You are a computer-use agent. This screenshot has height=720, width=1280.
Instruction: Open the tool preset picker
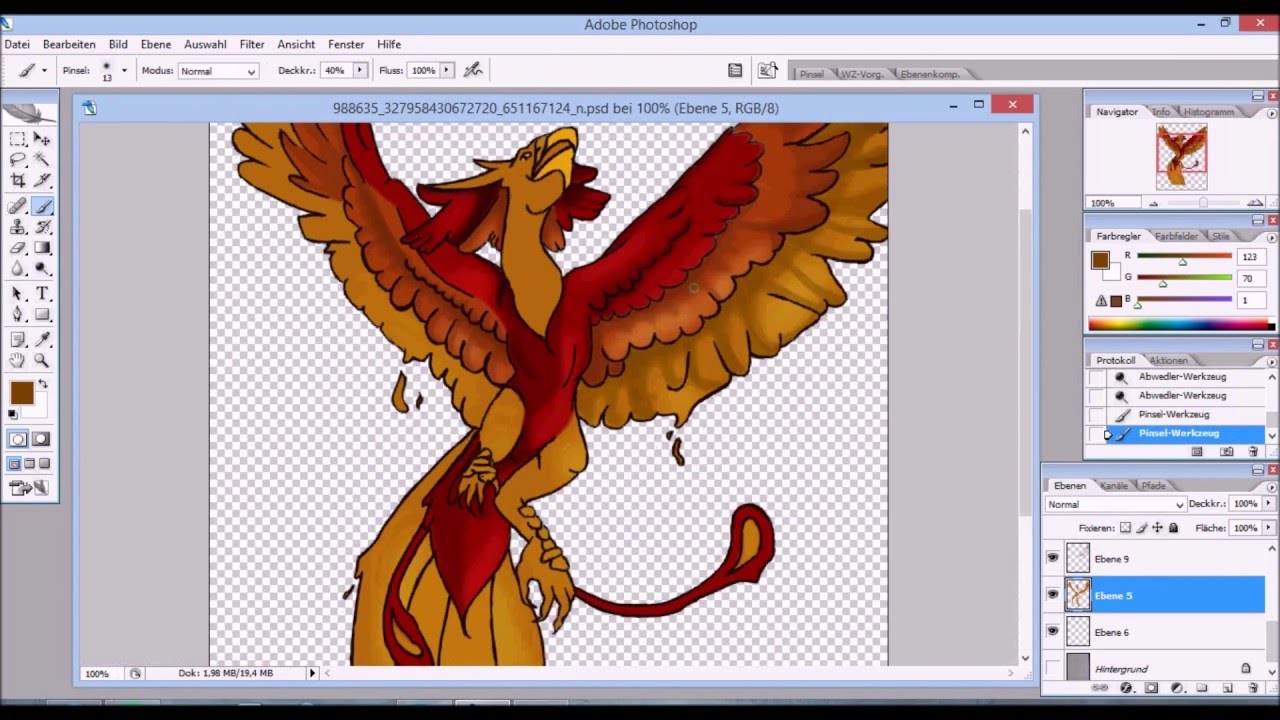[32, 70]
